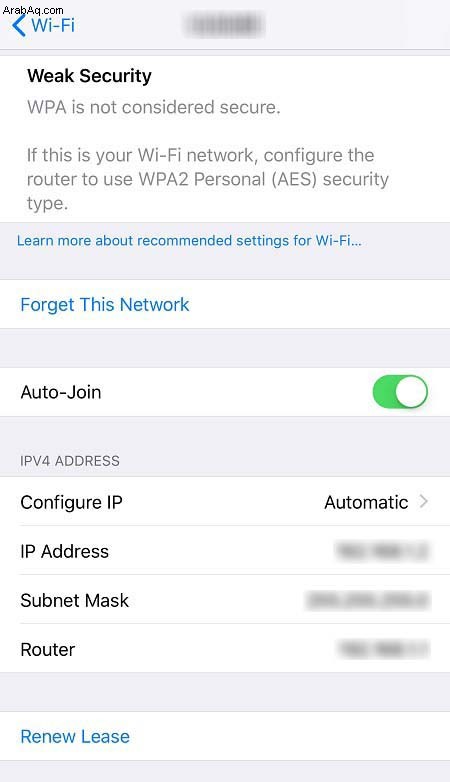Open Learn more about recommended settings link
This screenshot has width=450, height=782.
[189, 241]
